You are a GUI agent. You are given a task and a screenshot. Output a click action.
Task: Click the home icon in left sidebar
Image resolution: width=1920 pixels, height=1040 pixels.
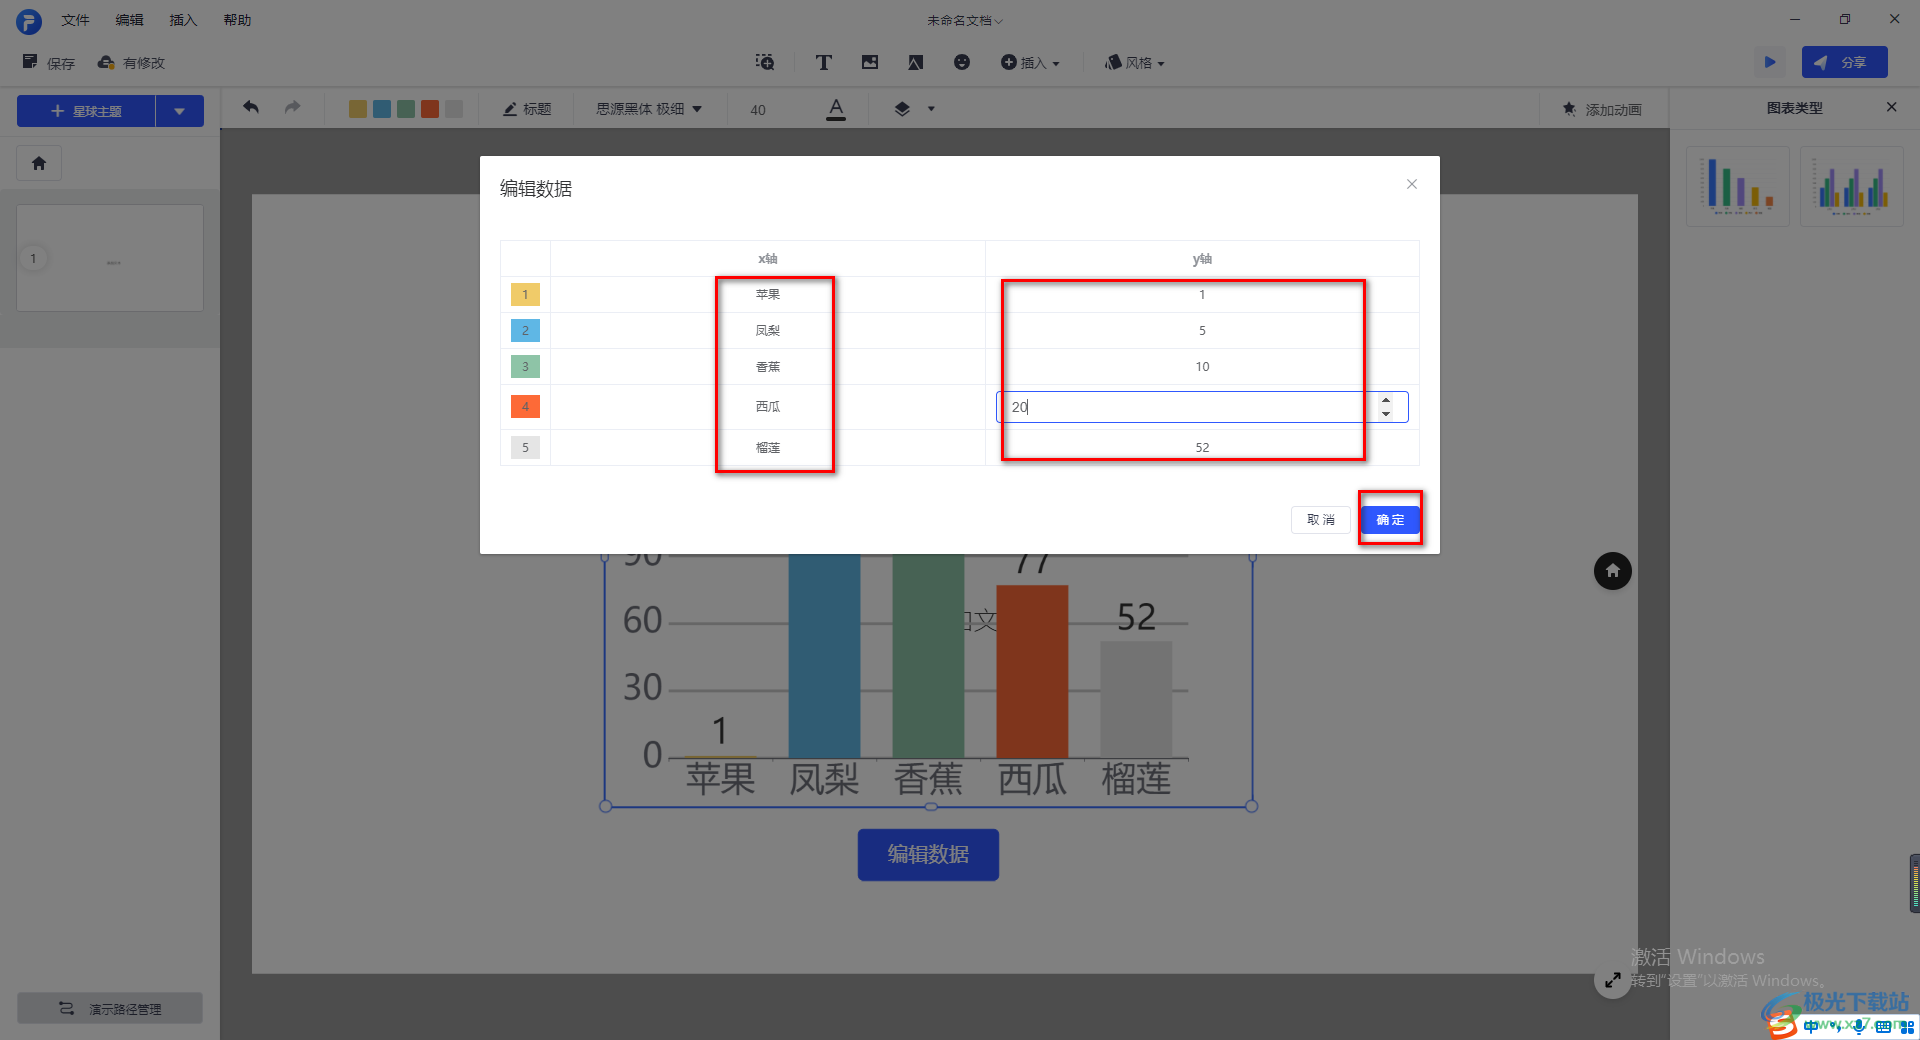point(39,163)
